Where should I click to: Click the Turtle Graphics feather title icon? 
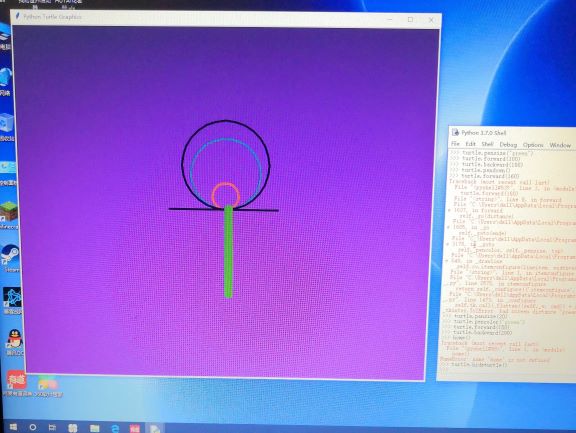(x=17, y=16)
